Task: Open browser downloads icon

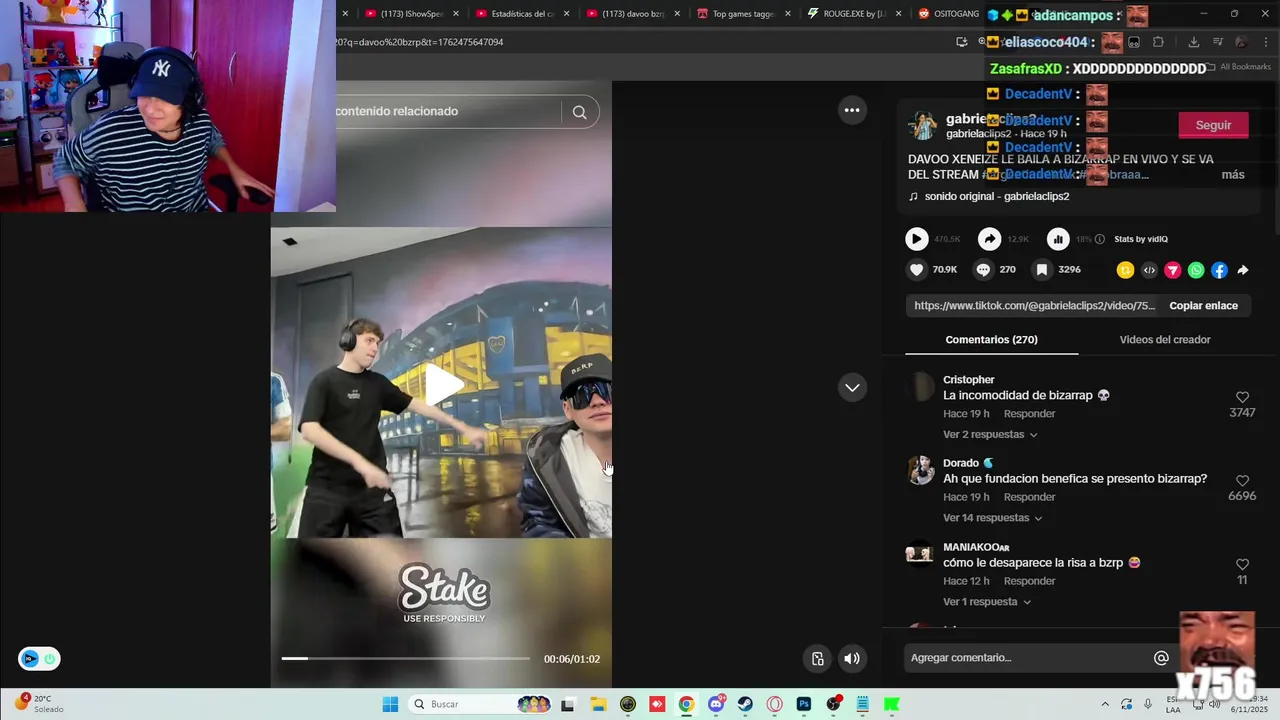Action: (1193, 42)
